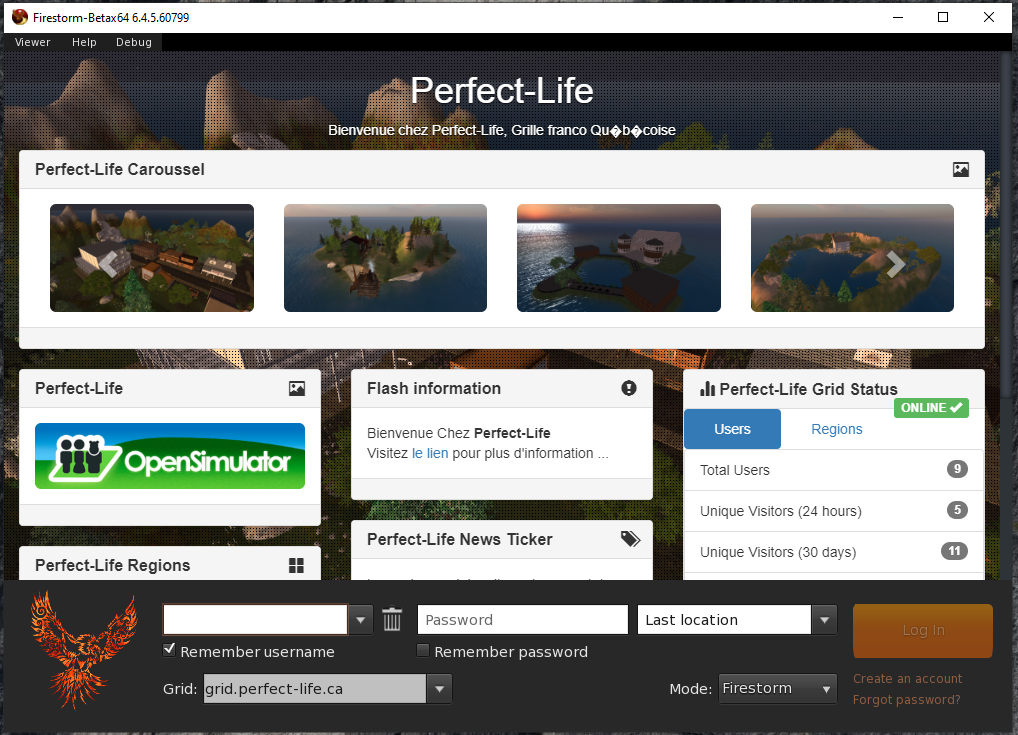The image size is (1018, 735).
Task: Click the Perfect-Life Caroussel image icon
Action: [961, 169]
